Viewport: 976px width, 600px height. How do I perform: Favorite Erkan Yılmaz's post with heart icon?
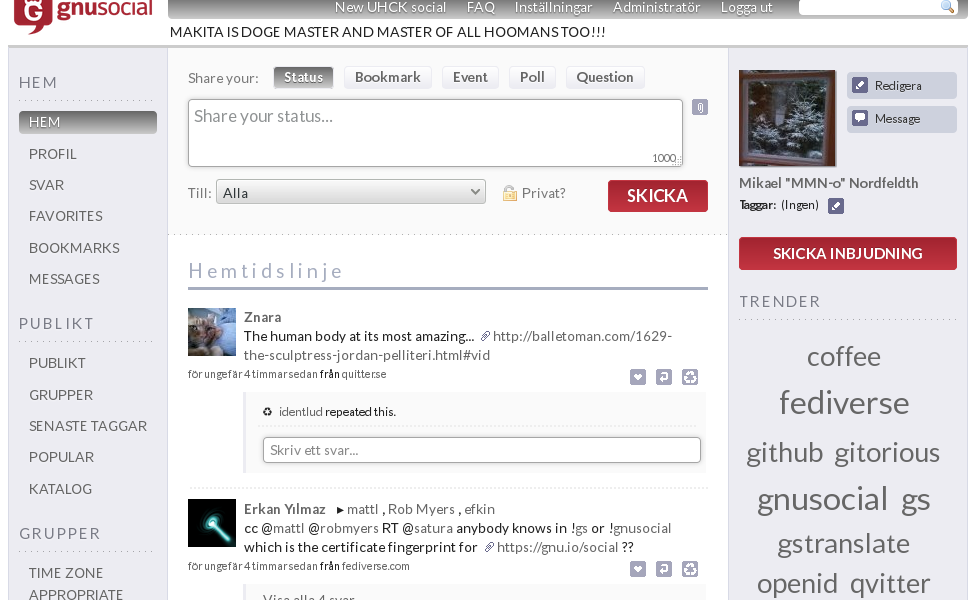pyautogui.click(x=638, y=569)
